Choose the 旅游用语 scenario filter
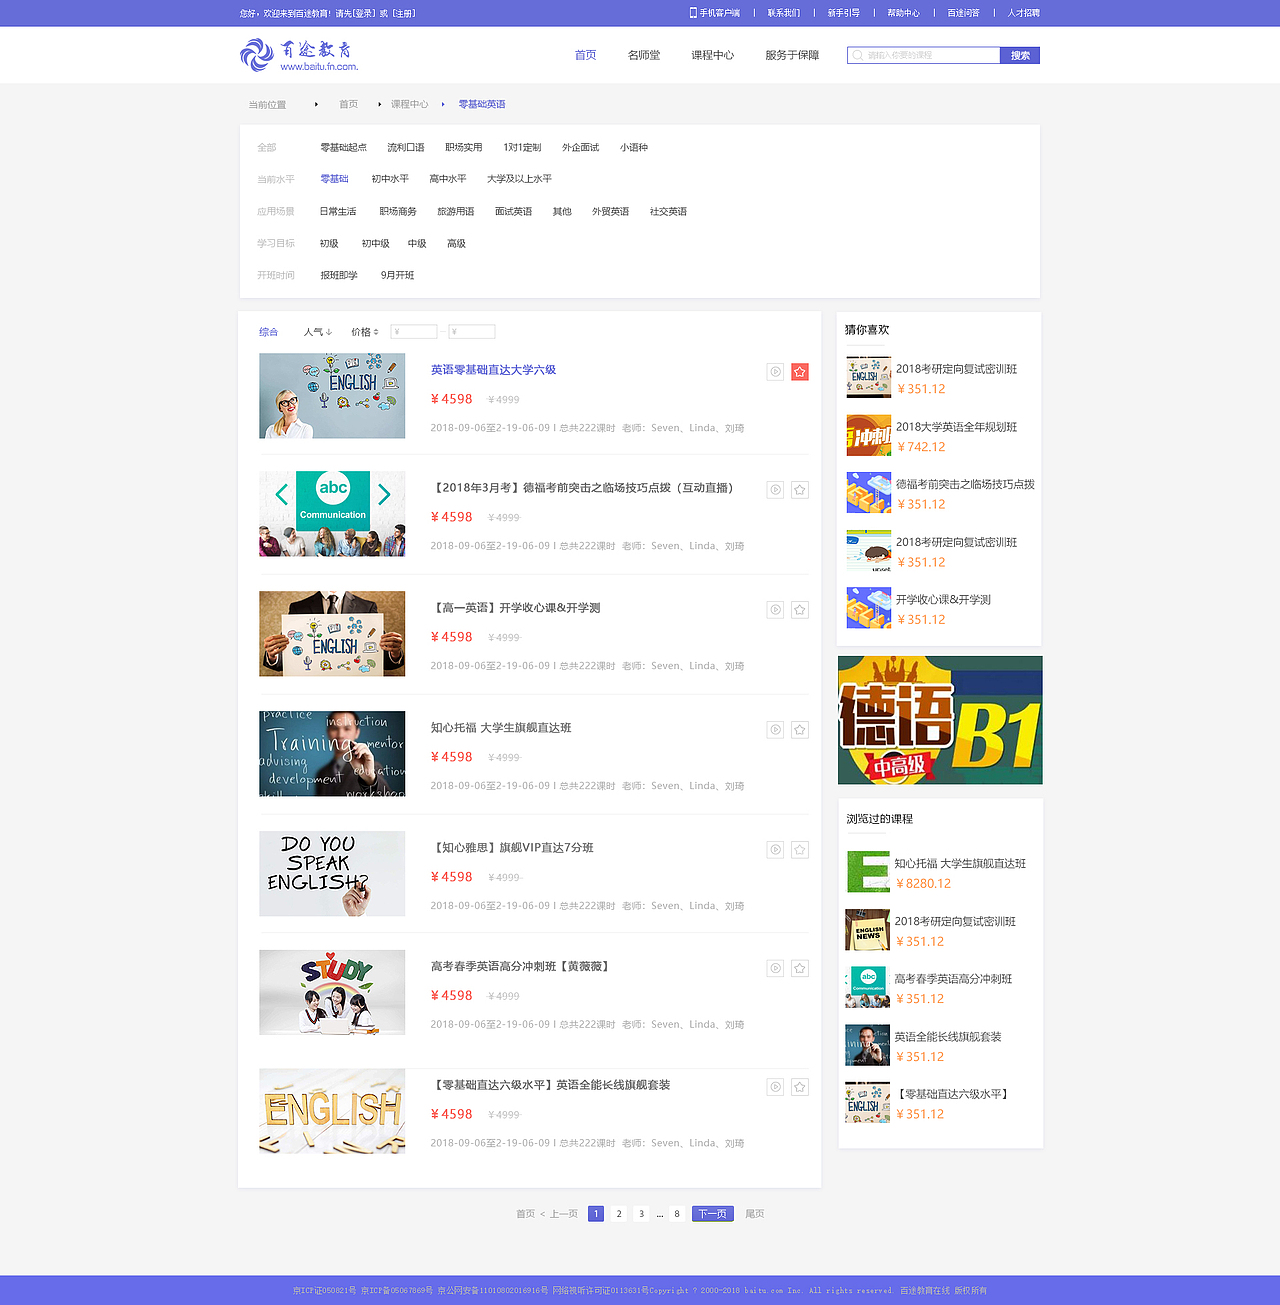Image resolution: width=1280 pixels, height=1305 pixels. tap(456, 212)
